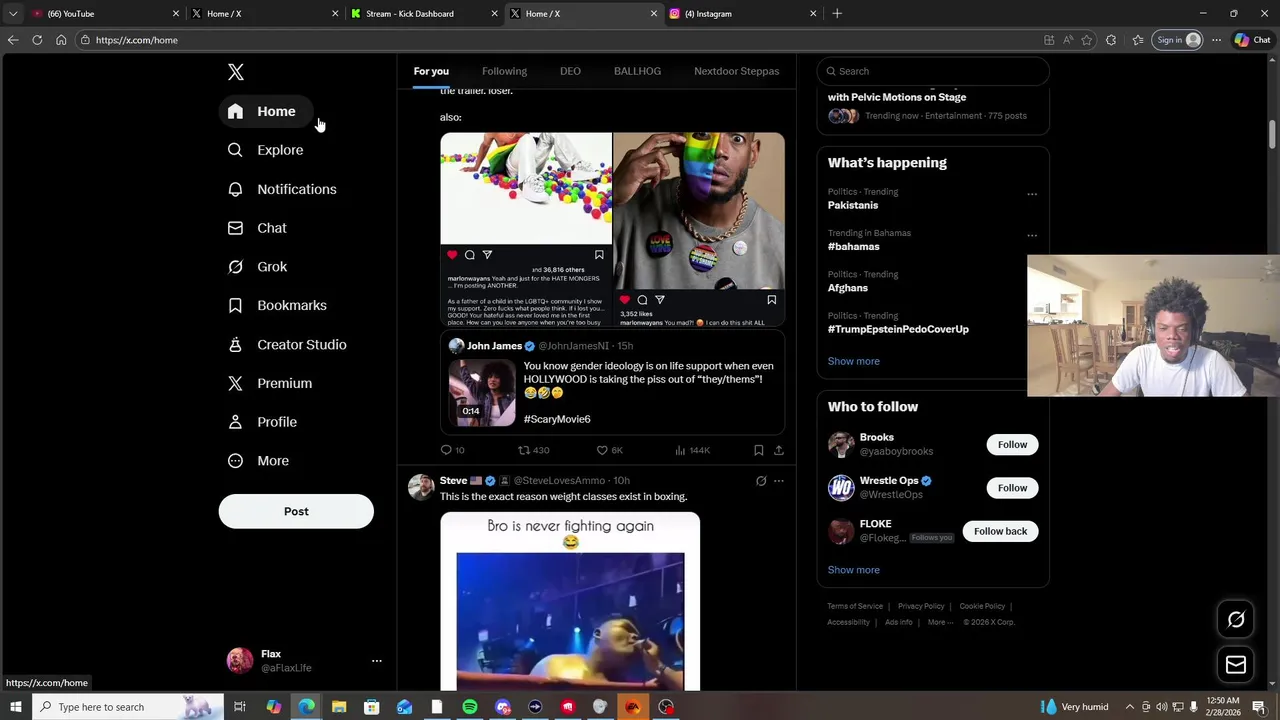Open Grok from the sidebar
The height and width of the screenshot is (720, 1280).
[257, 267]
